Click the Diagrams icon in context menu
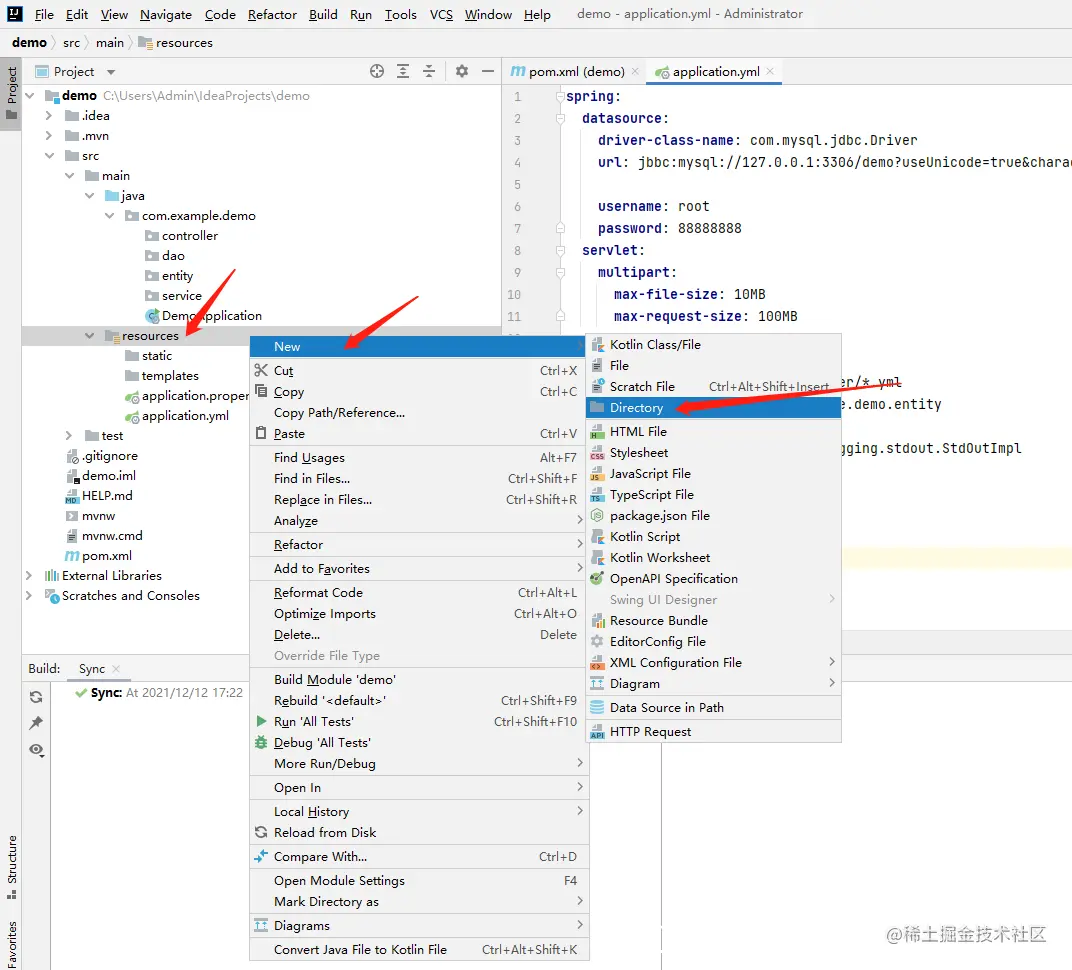The height and width of the screenshot is (970, 1072). [261, 925]
